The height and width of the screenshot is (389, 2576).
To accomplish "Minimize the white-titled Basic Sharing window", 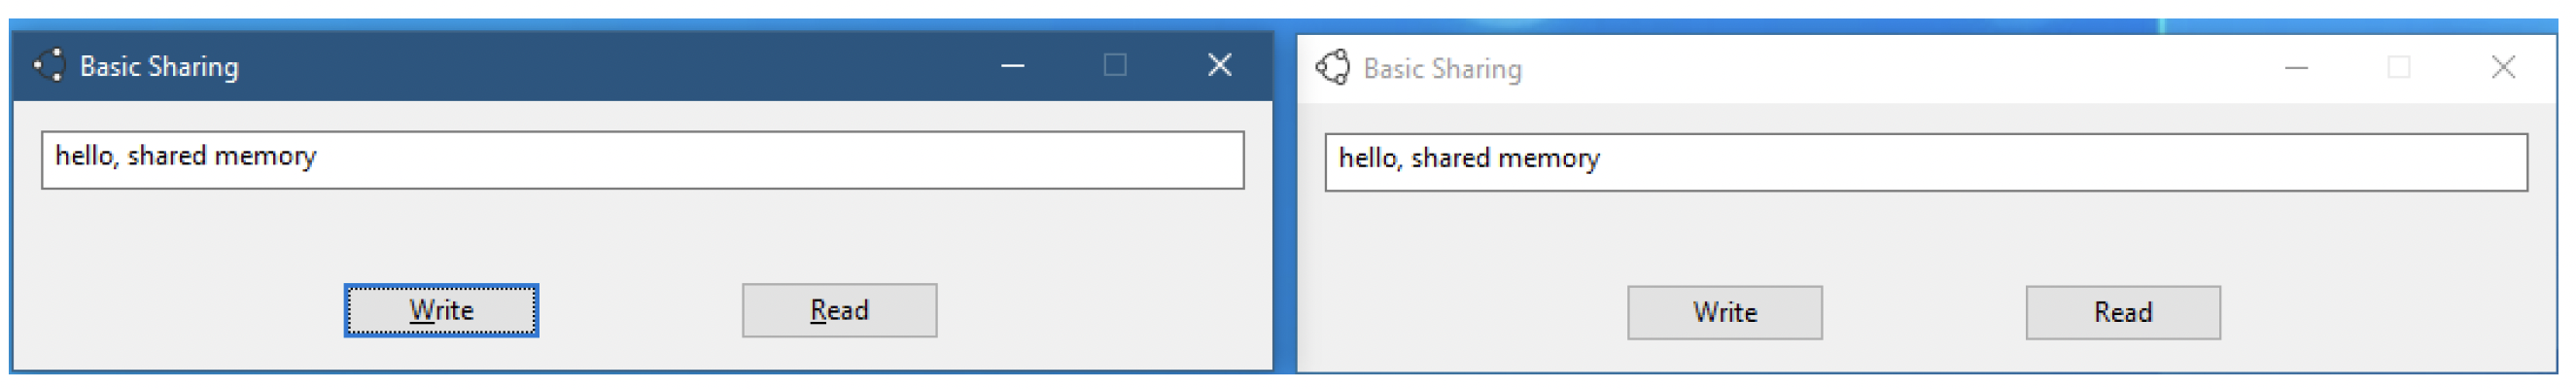I will coord(2297,68).
